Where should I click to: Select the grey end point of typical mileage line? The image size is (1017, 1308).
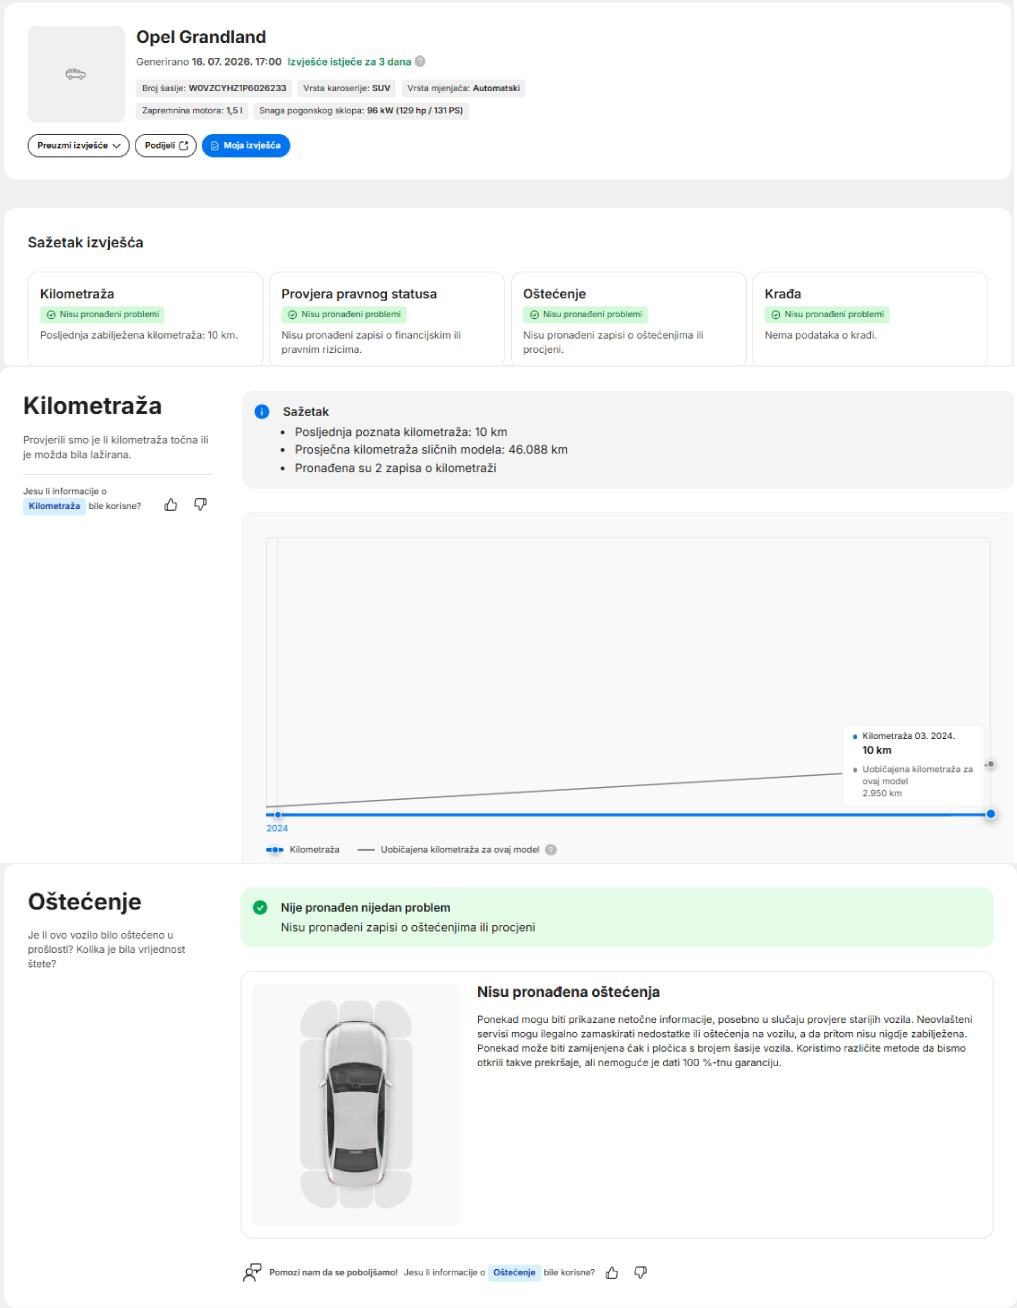tap(990, 765)
